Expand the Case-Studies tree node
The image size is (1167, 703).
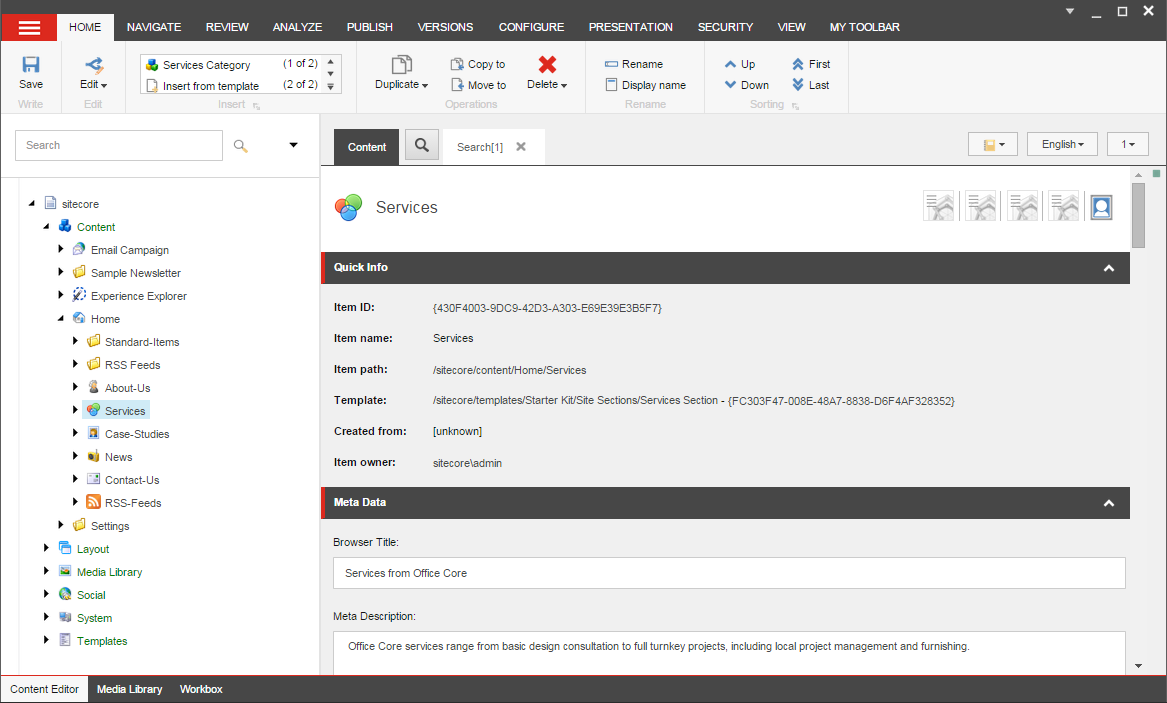[75, 433]
